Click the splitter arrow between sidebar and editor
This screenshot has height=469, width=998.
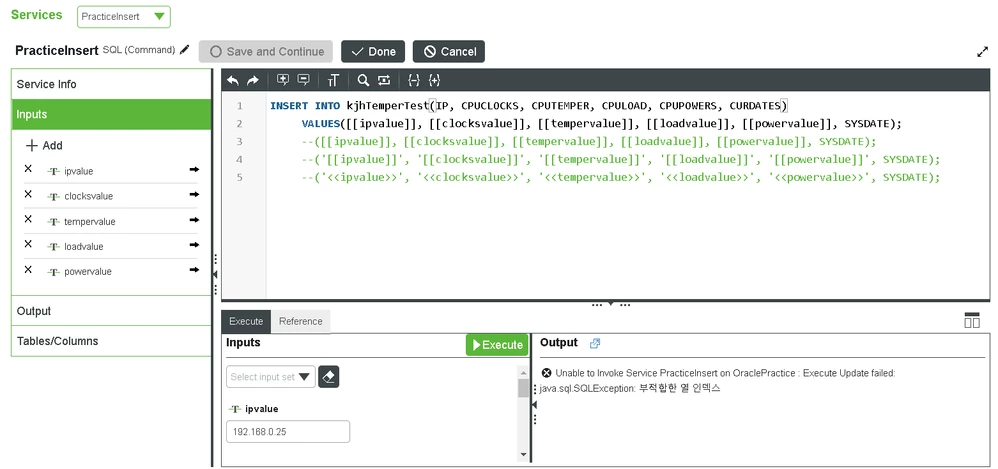click(215, 274)
